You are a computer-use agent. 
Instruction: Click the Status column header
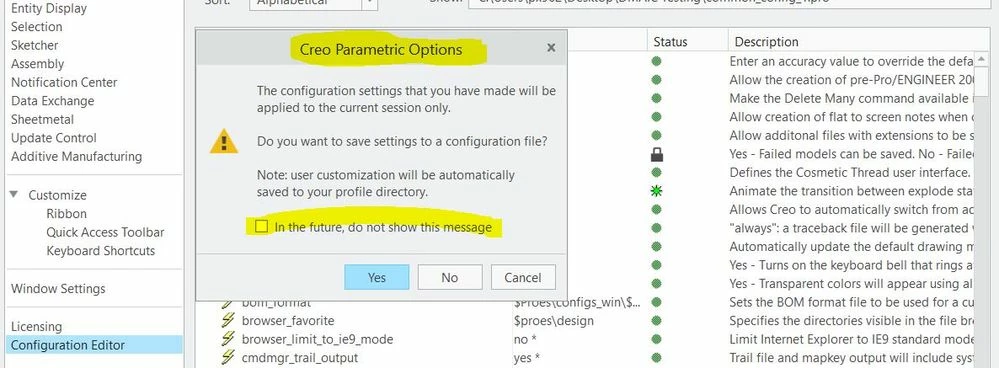click(x=670, y=42)
